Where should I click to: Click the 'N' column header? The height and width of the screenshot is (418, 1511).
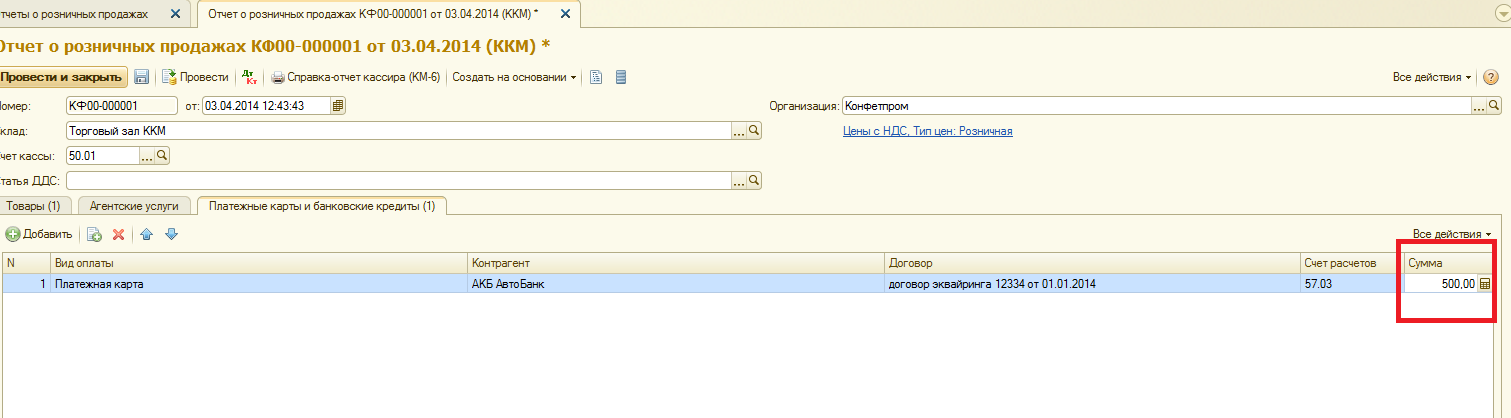pyautogui.click(x=26, y=263)
